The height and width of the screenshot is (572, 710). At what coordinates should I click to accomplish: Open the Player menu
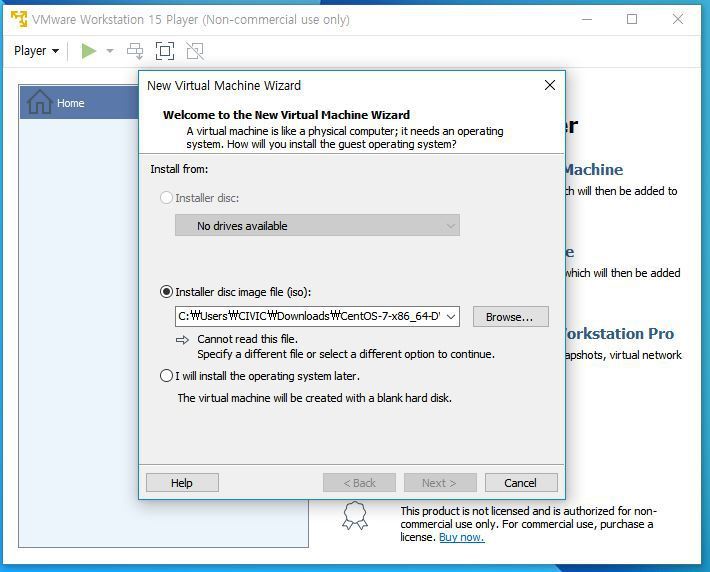pos(36,51)
